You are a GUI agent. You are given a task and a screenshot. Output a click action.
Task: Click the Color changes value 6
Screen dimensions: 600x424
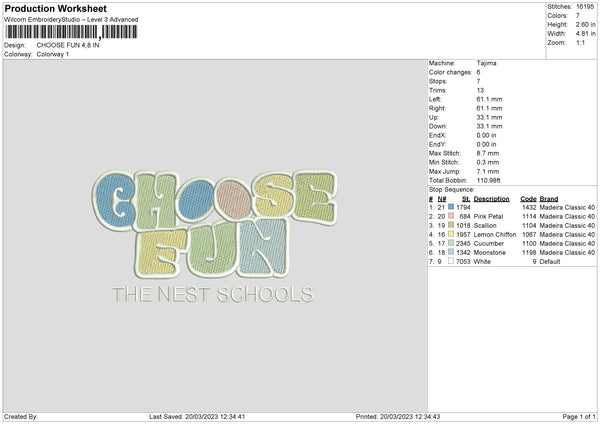click(478, 72)
